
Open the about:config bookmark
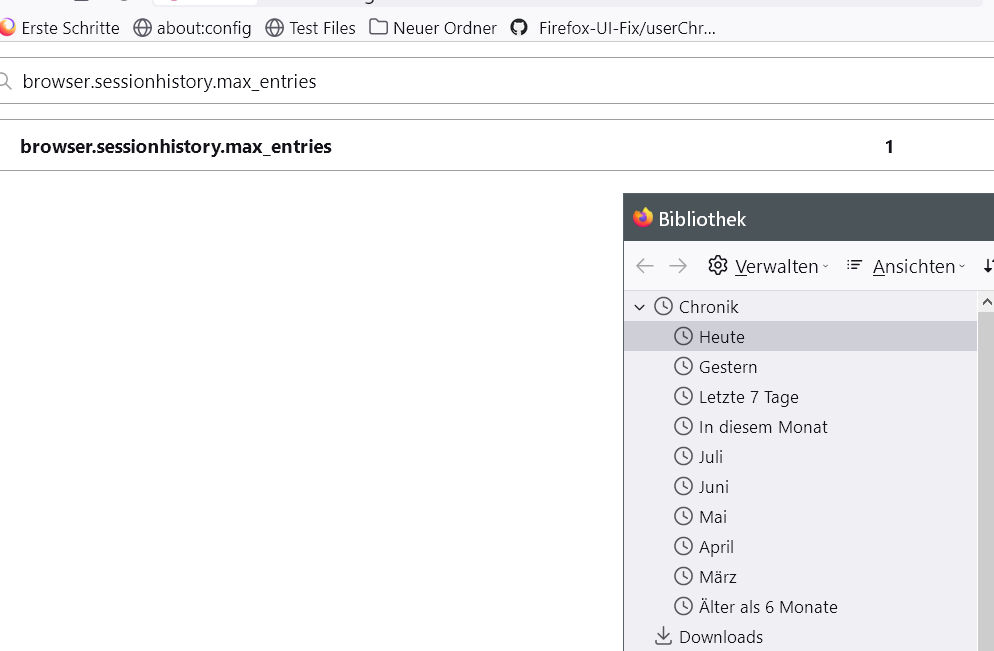tap(203, 28)
